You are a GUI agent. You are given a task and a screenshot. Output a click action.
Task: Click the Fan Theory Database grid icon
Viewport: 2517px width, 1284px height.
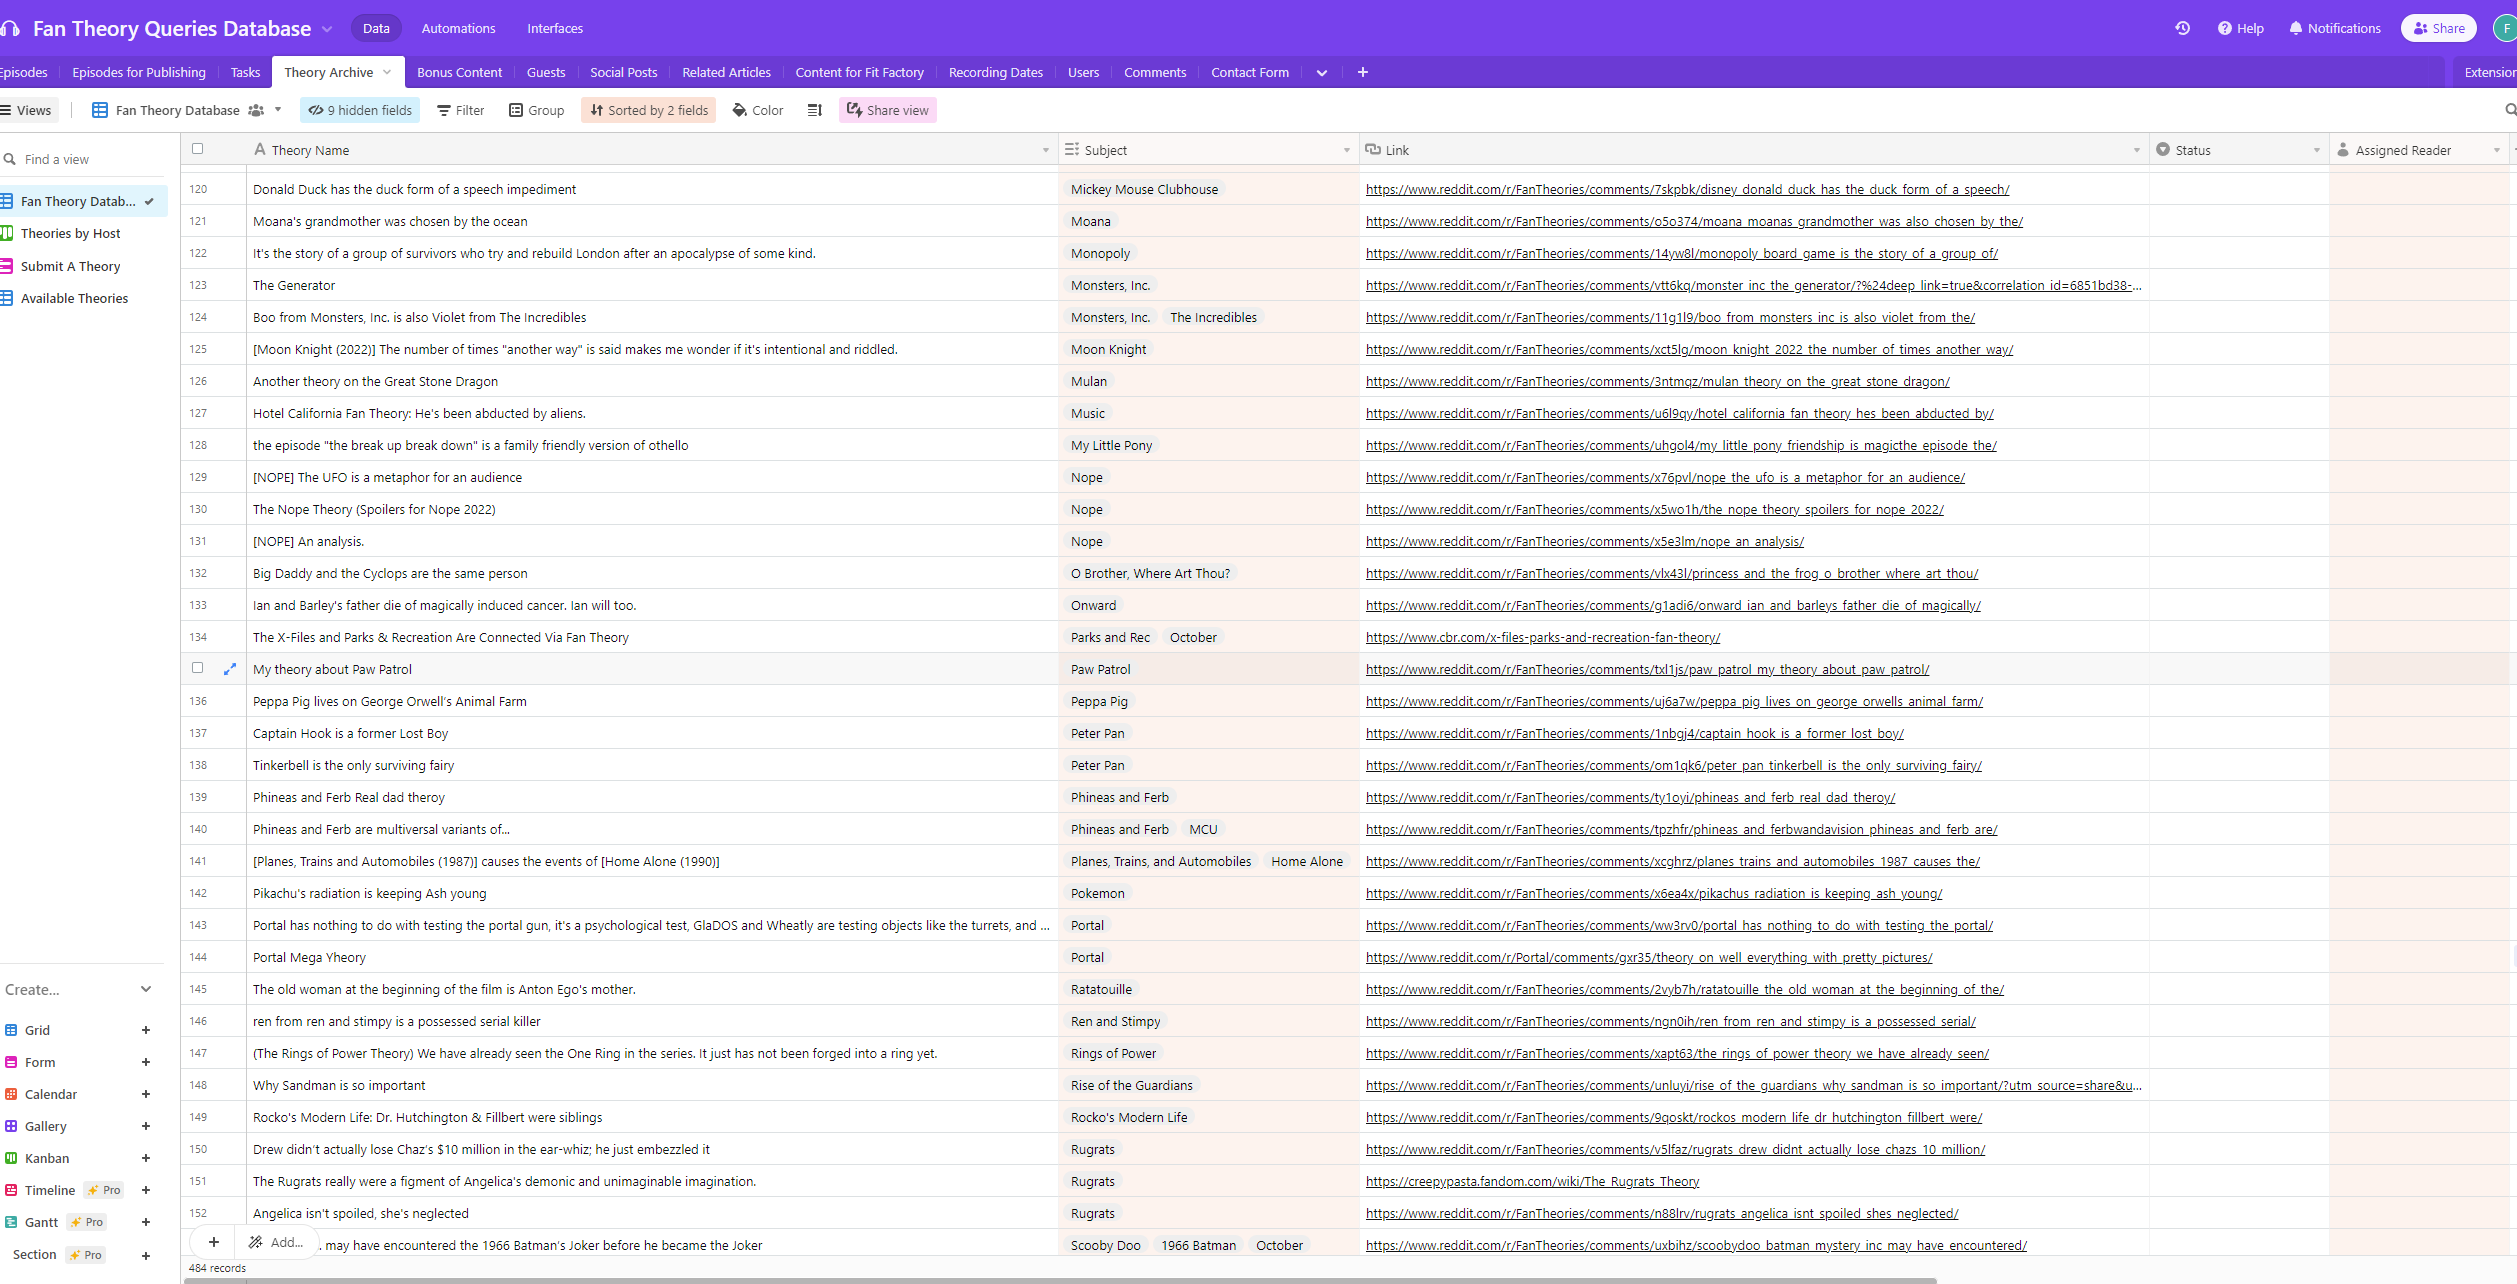[x=100, y=110]
